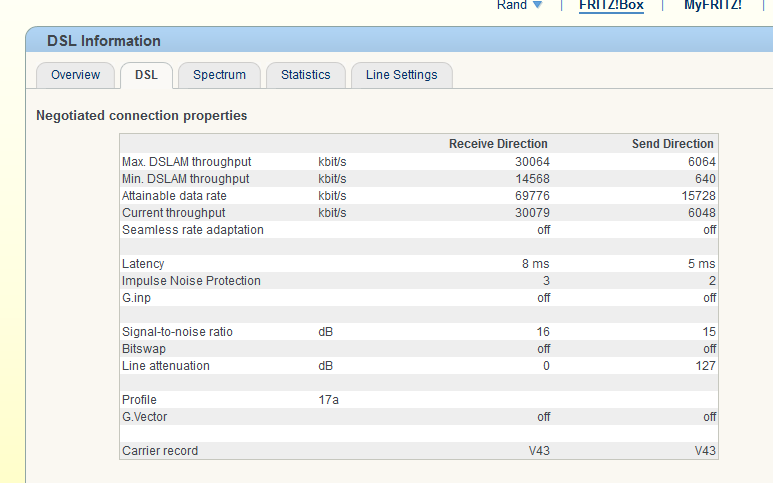773x483 pixels.
Task: Select the DSL tab
Action: [146, 75]
